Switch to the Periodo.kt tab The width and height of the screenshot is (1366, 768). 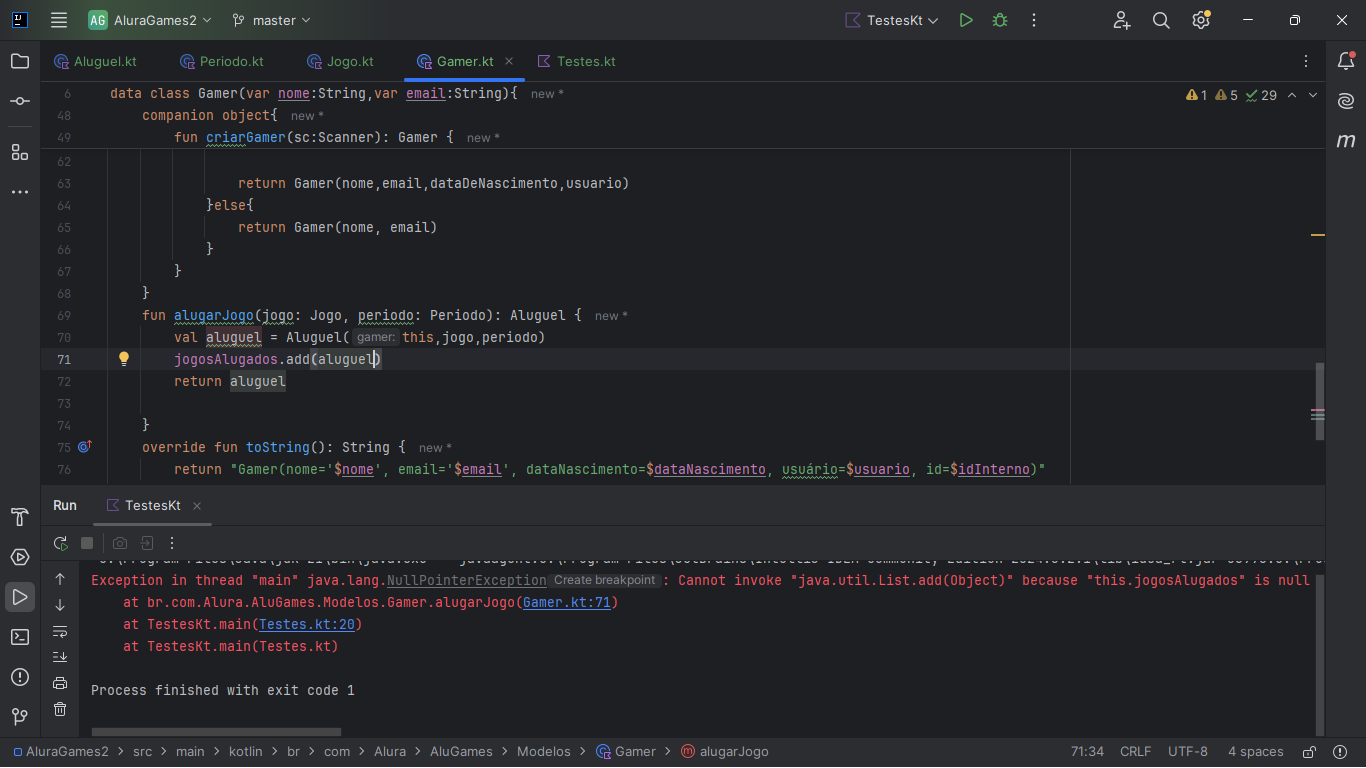coord(222,61)
